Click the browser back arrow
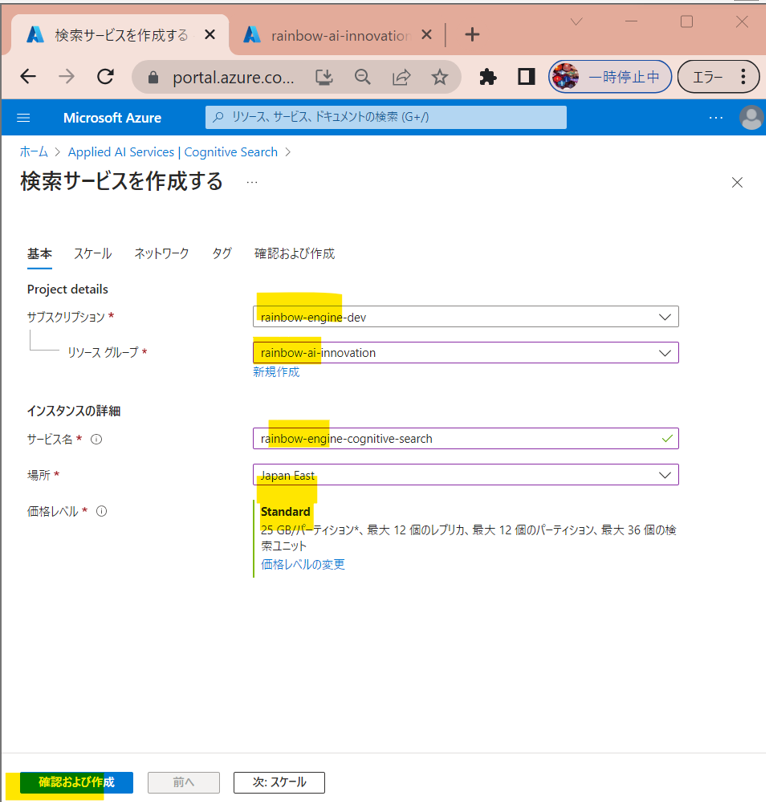 click(x=28, y=77)
